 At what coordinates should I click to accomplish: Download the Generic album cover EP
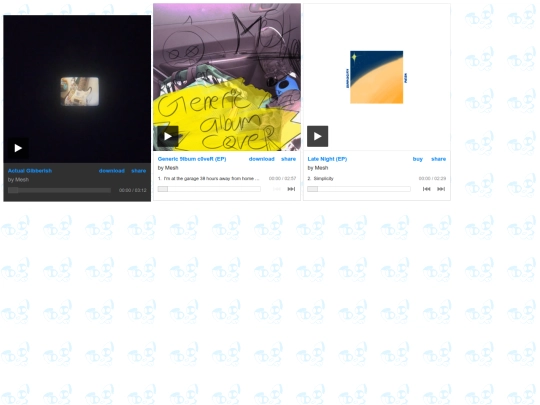point(261,159)
